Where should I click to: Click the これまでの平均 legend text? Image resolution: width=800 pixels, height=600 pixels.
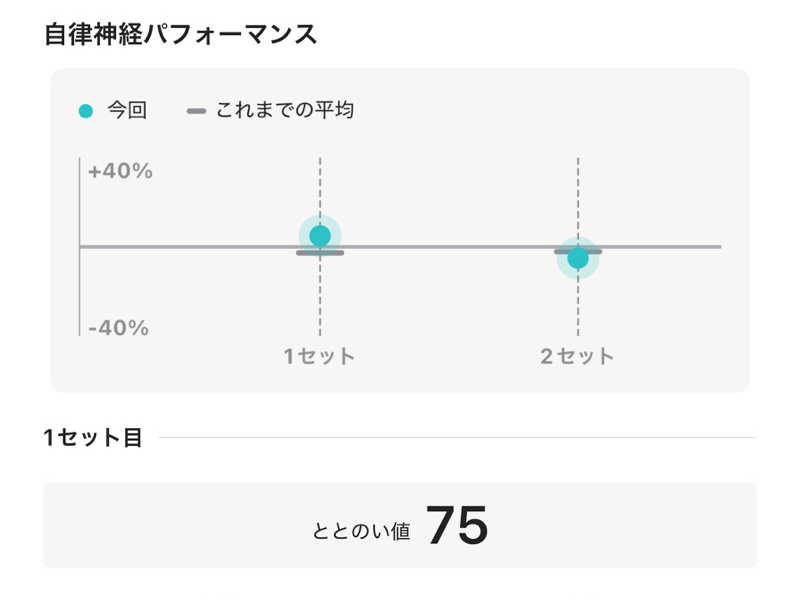tap(284, 111)
